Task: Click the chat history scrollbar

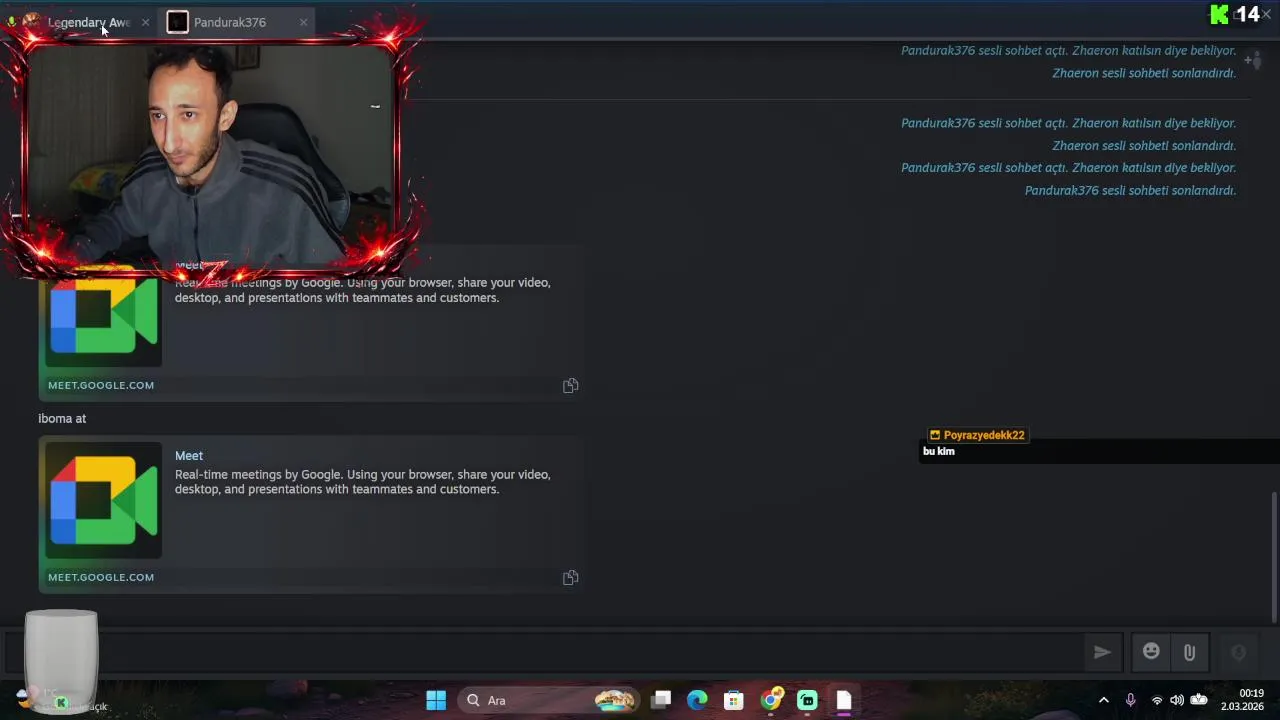Action: coord(1273,555)
